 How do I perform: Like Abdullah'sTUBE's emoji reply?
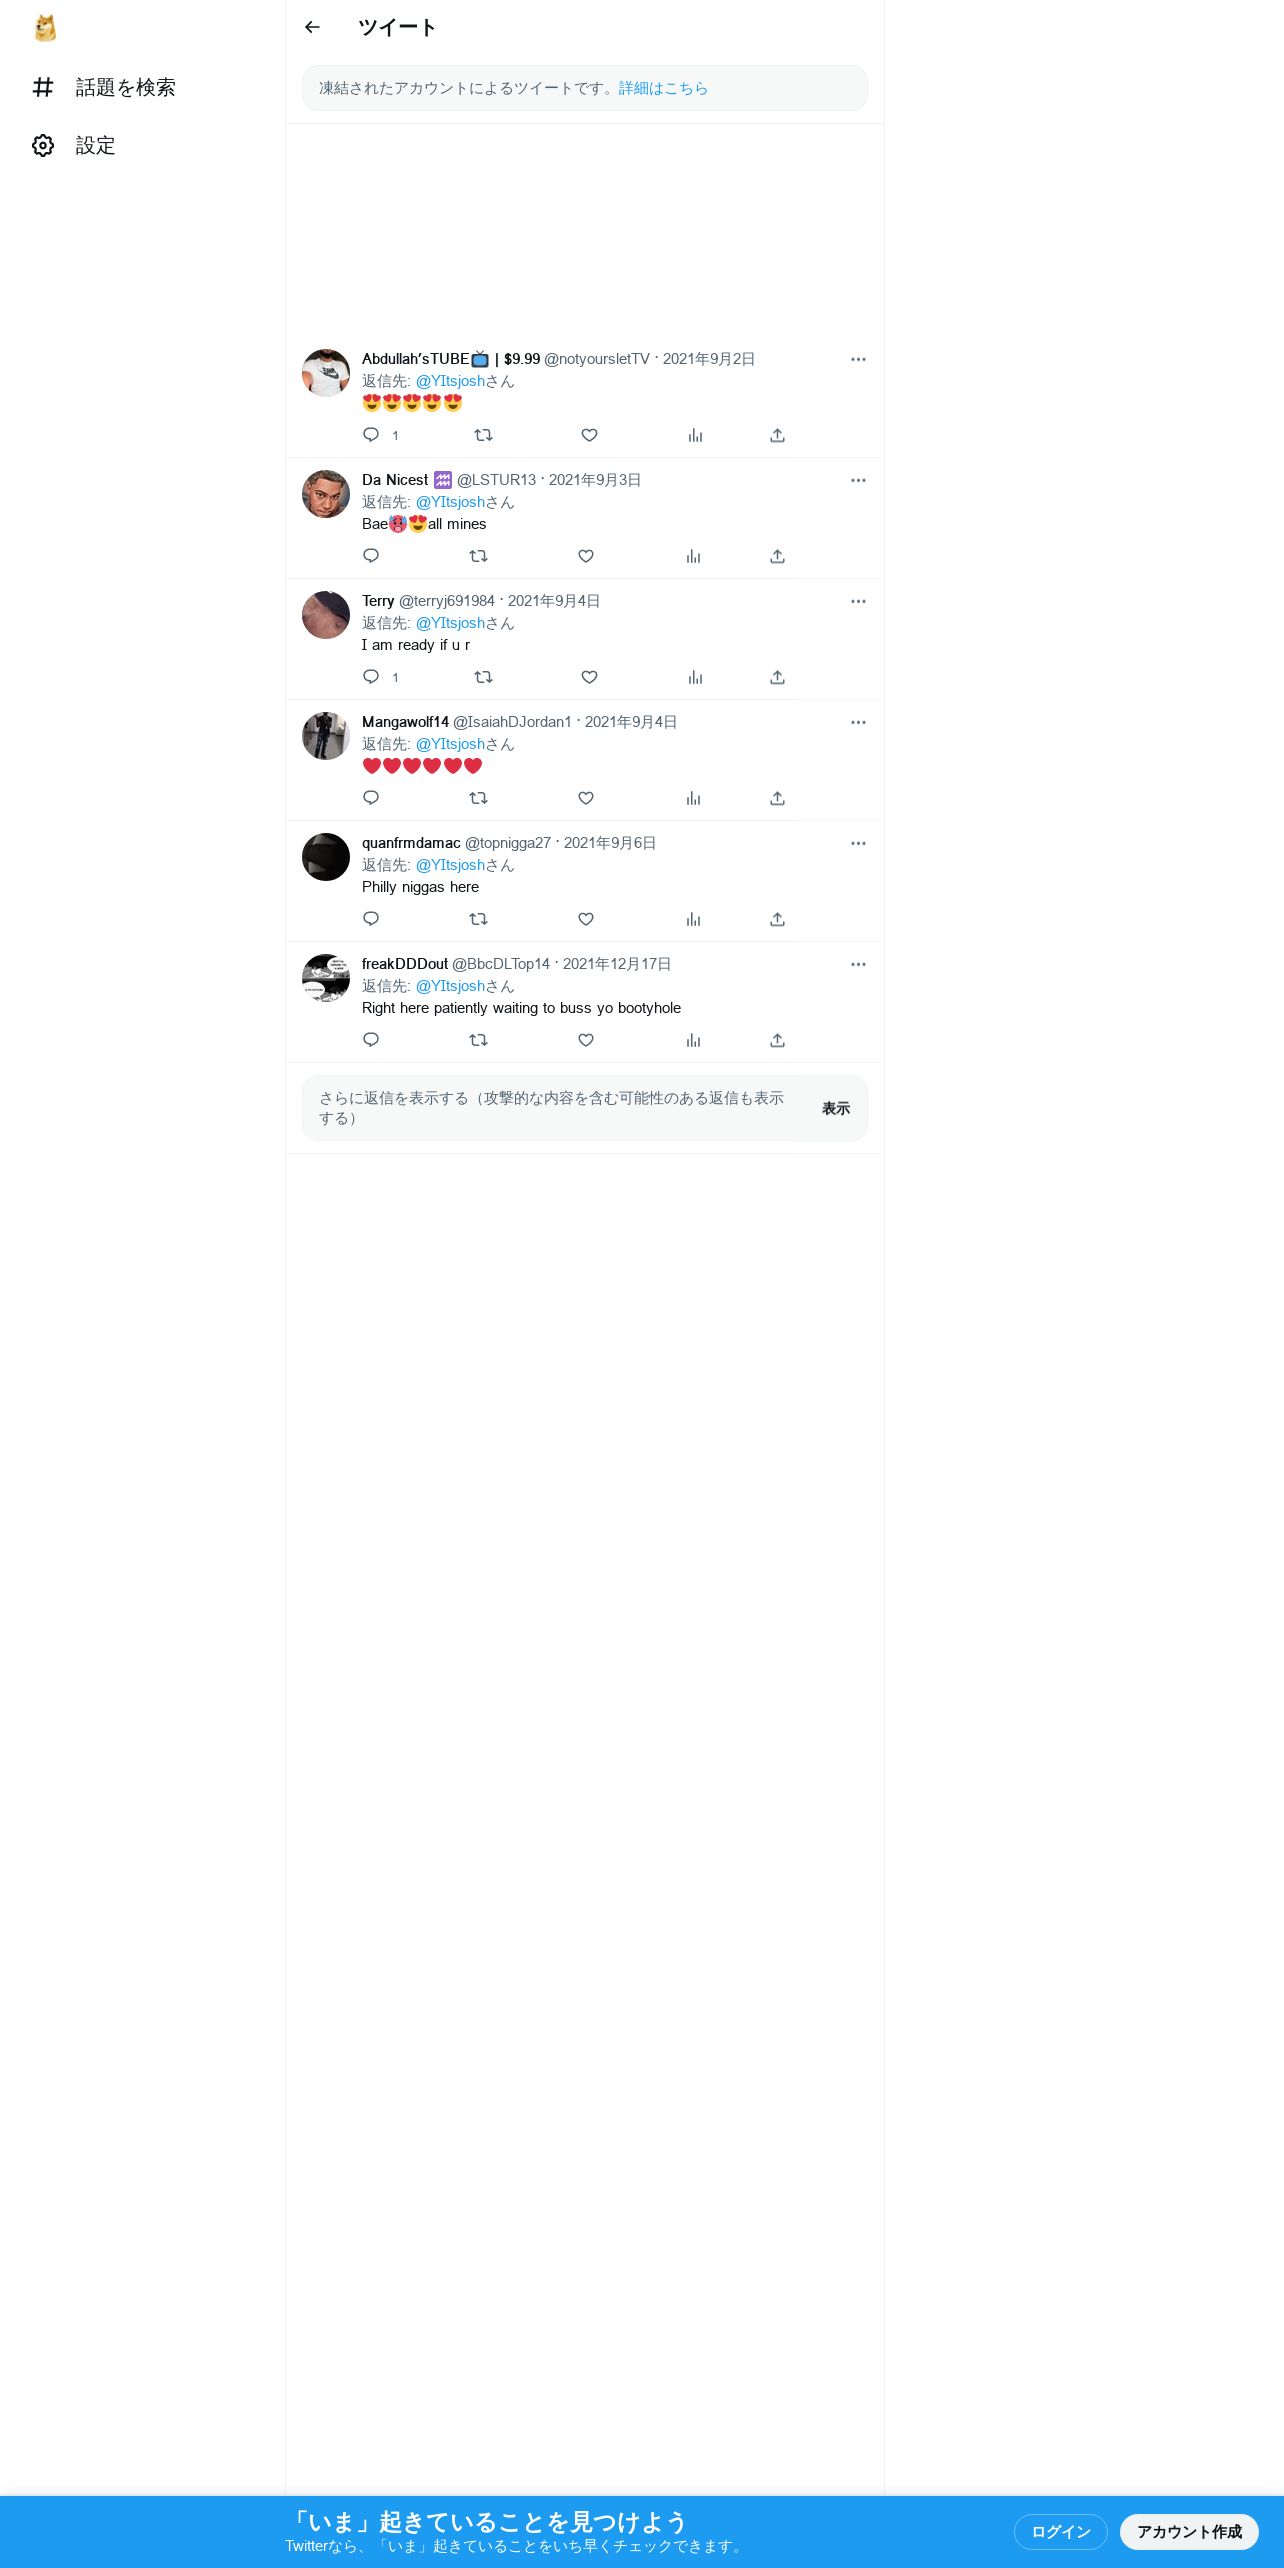point(589,435)
